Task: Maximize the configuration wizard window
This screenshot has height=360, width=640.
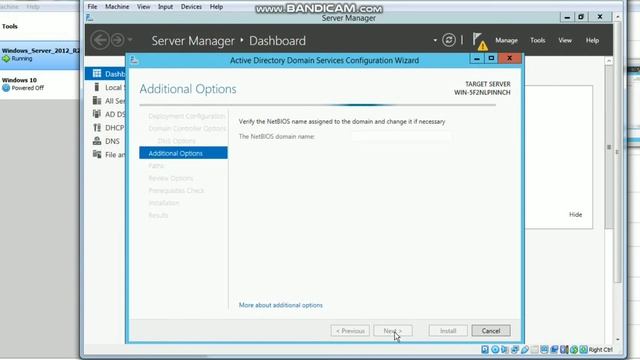Action: click(491, 59)
